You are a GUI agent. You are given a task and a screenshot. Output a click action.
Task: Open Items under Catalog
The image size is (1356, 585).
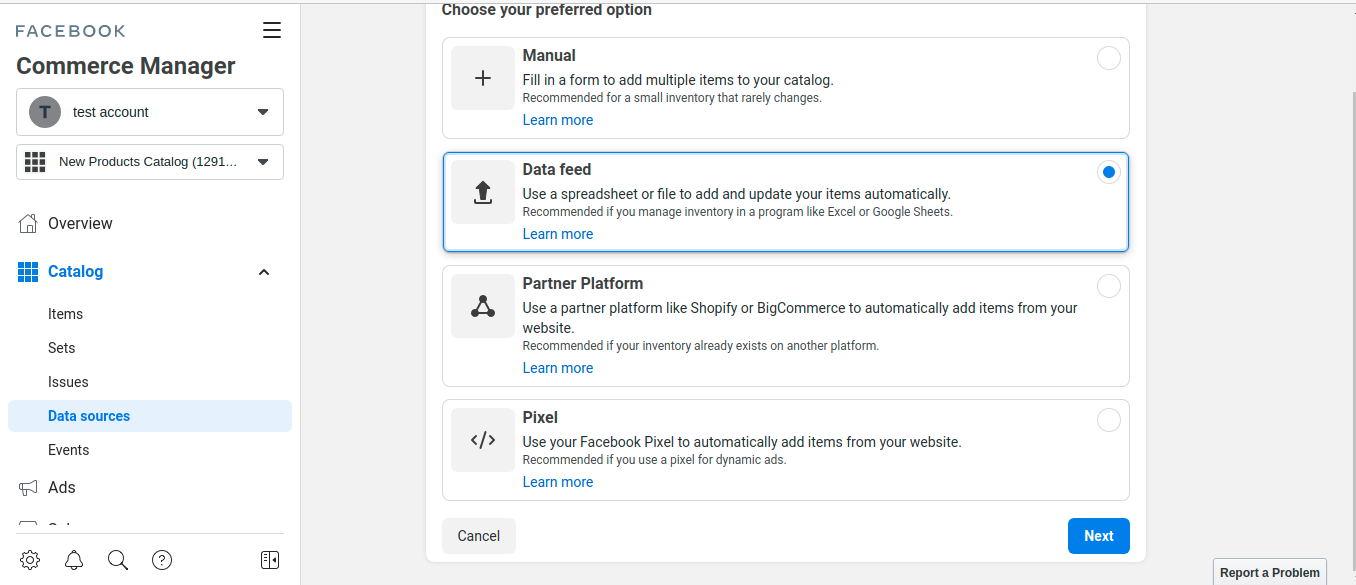(x=65, y=314)
